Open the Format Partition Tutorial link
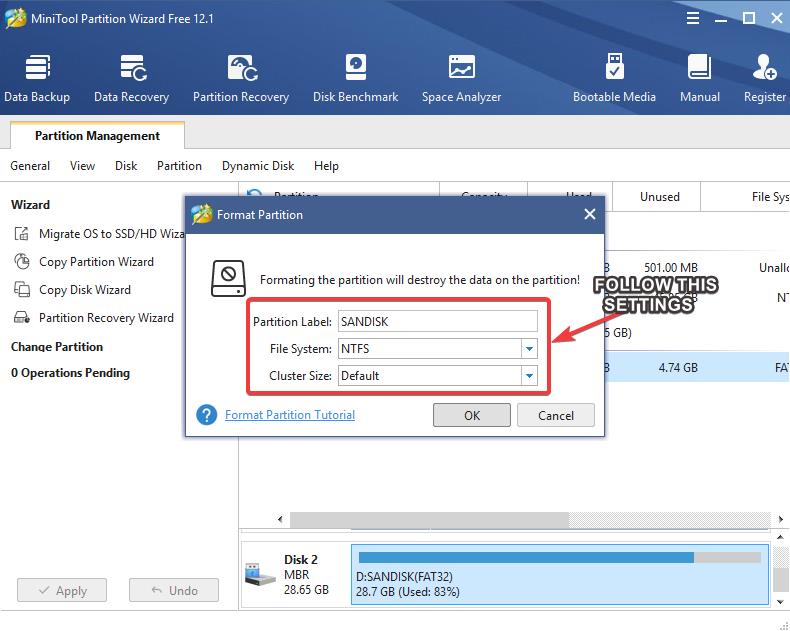Screen dimensions: 790x631 click(x=290, y=415)
